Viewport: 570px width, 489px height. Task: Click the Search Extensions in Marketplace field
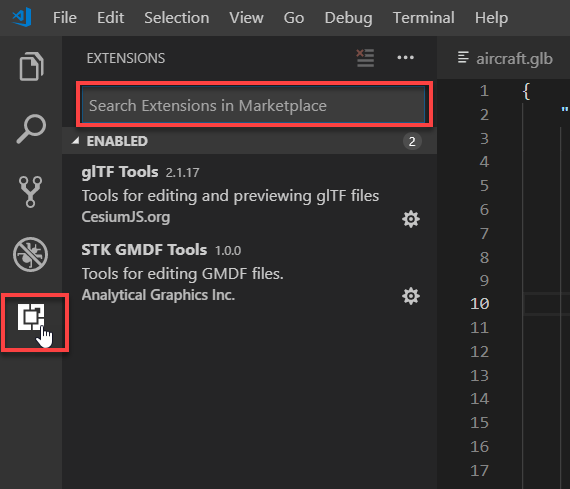point(253,105)
